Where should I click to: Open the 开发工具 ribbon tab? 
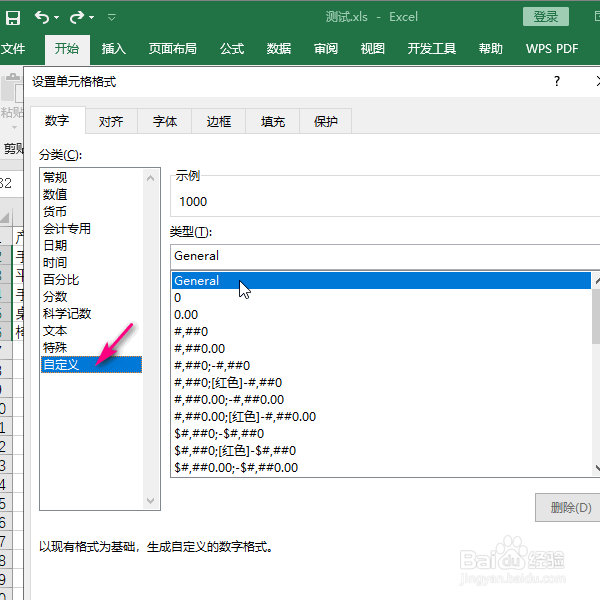click(432, 49)
